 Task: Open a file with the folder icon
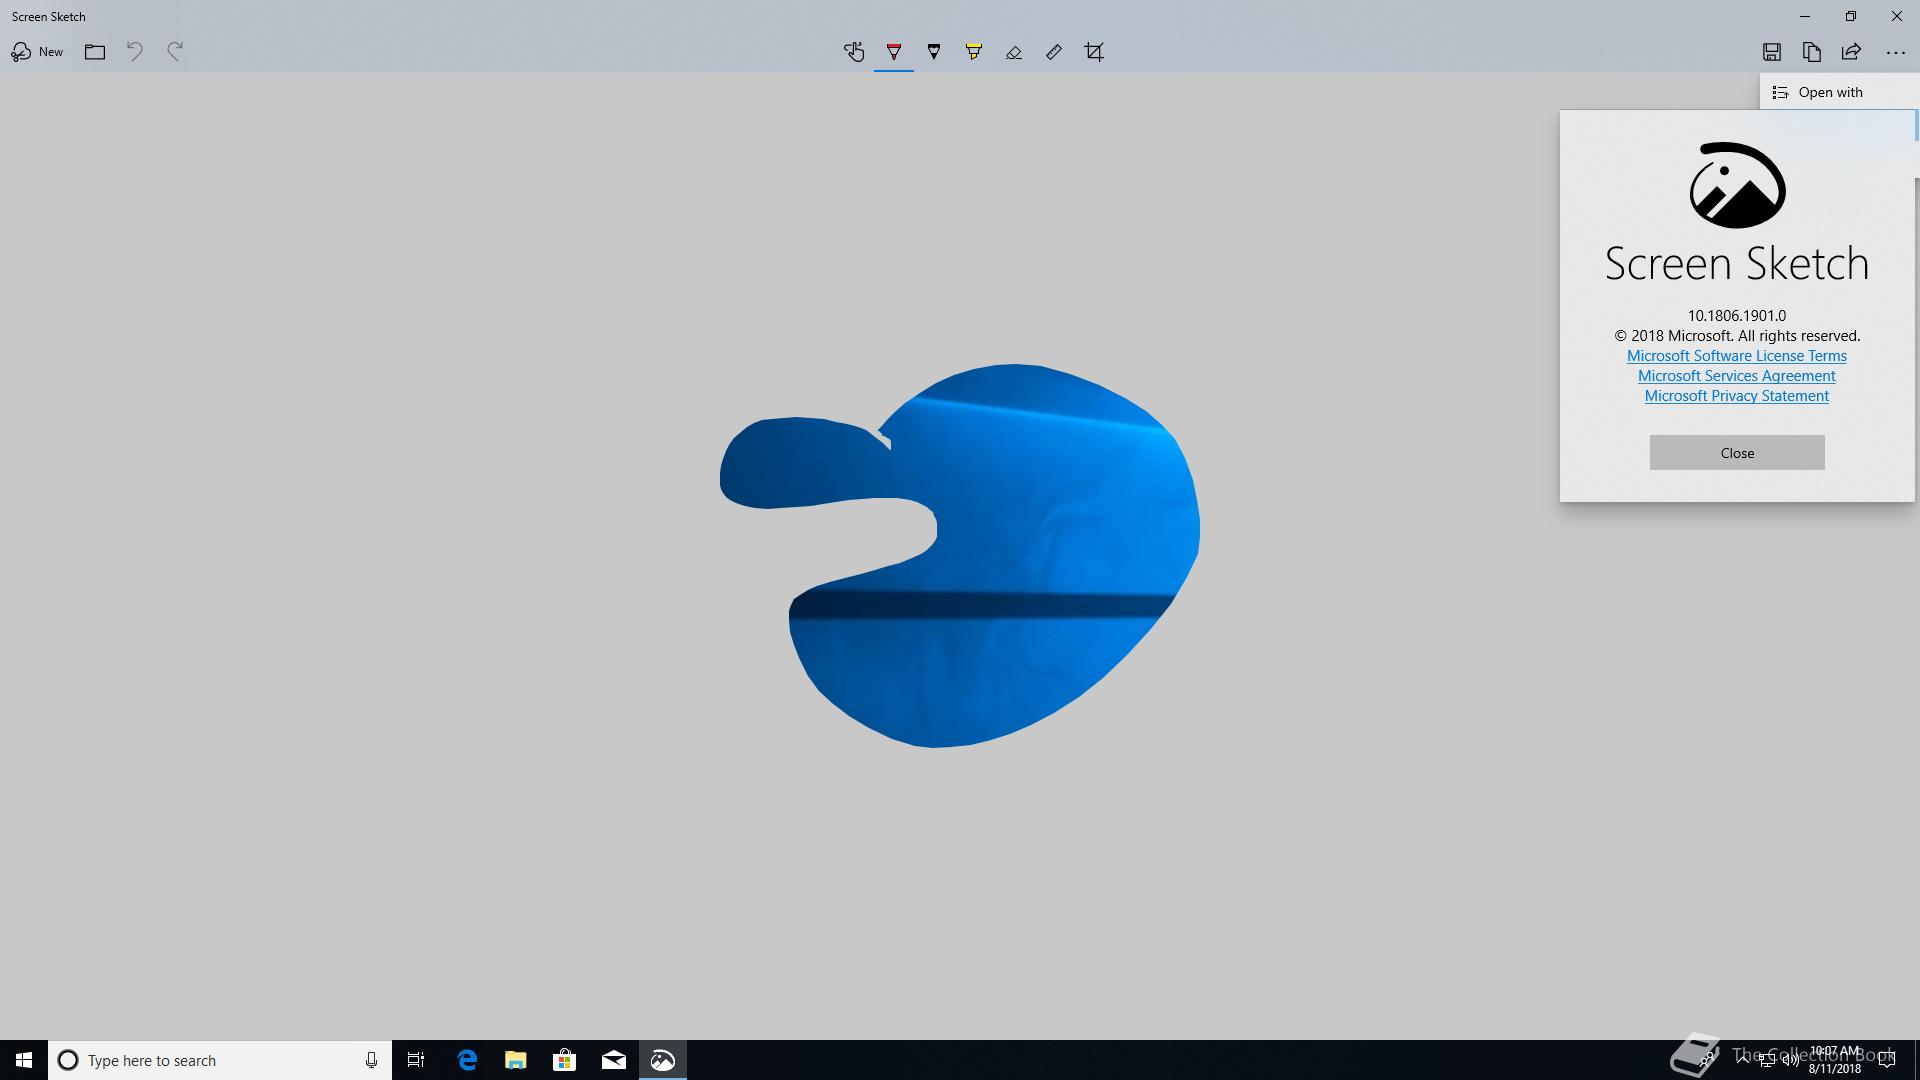pos(95,52)
